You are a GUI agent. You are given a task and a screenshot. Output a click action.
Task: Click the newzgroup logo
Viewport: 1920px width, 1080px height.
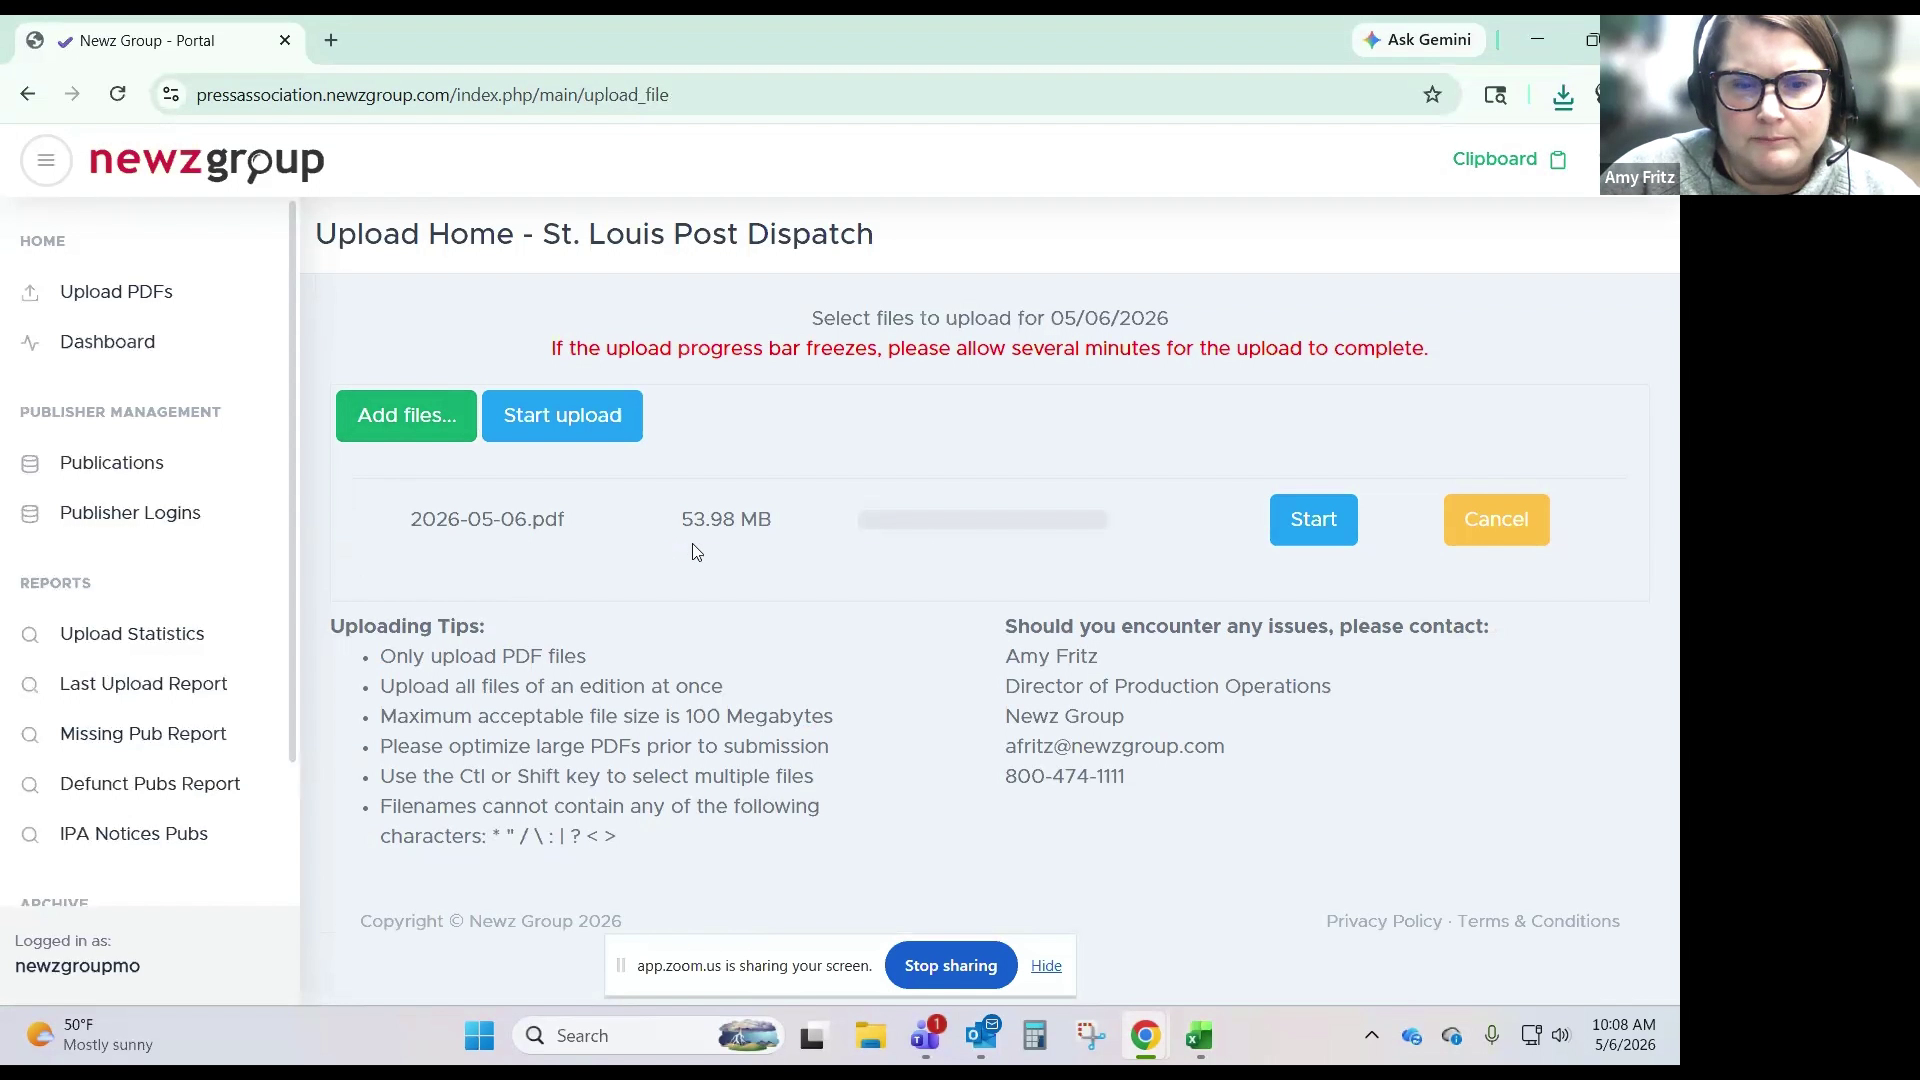[x=207, y=163]
